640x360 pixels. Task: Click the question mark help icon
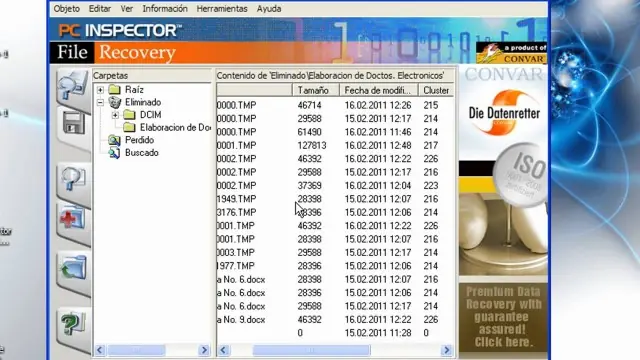(73, 324)
